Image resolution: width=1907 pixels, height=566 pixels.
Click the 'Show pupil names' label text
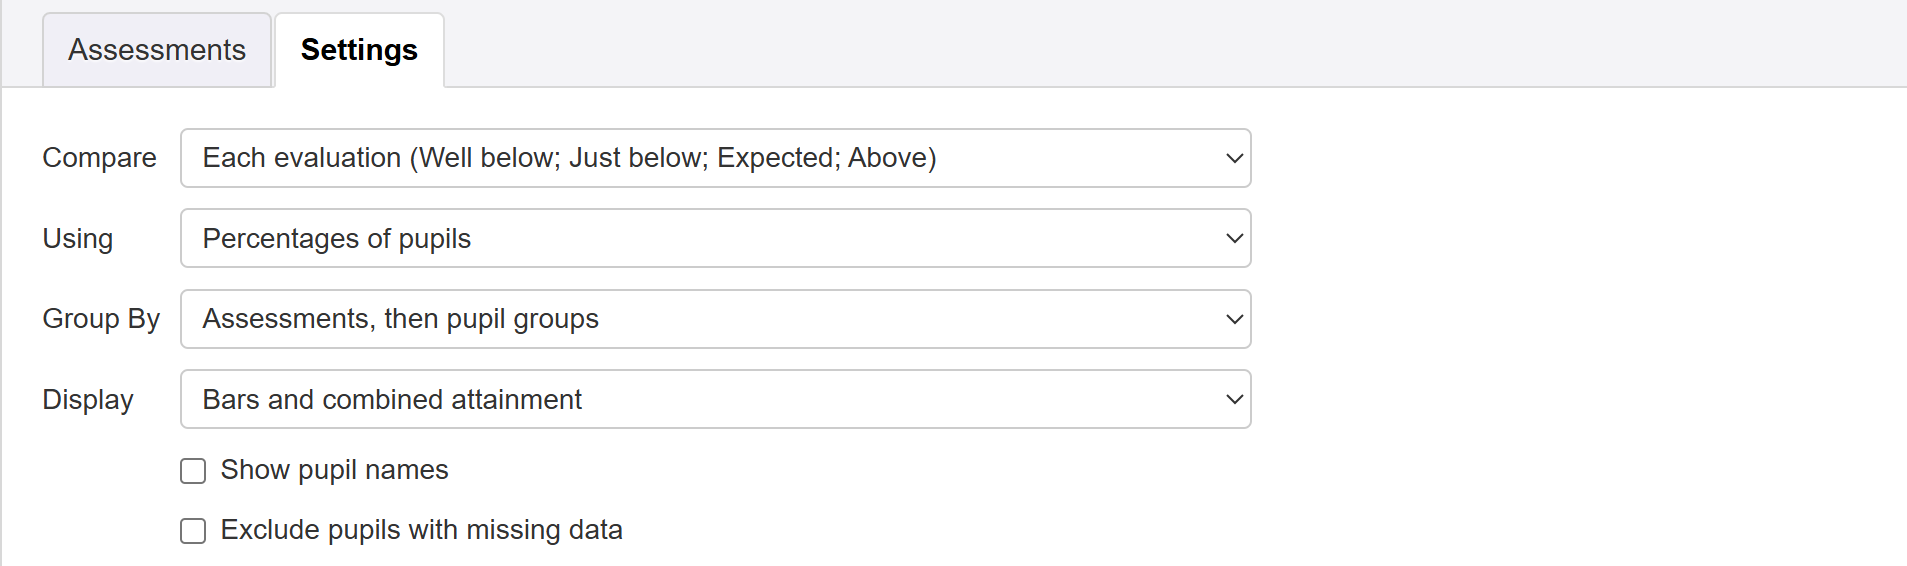coord(334,470)
